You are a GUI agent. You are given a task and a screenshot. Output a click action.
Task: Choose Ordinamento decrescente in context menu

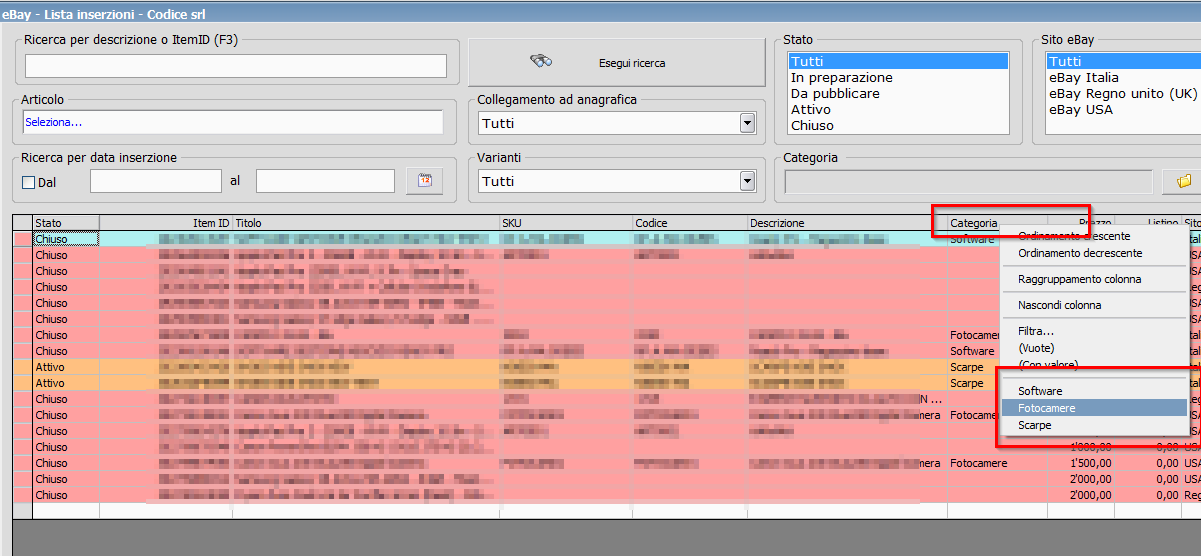tap(1080, 253)
